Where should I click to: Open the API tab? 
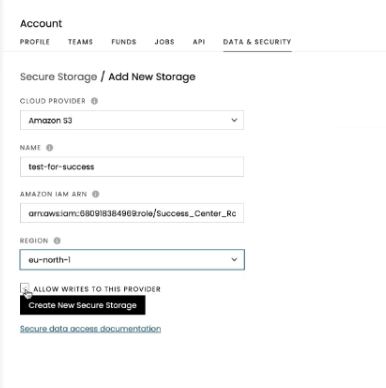tap(199, 42)
